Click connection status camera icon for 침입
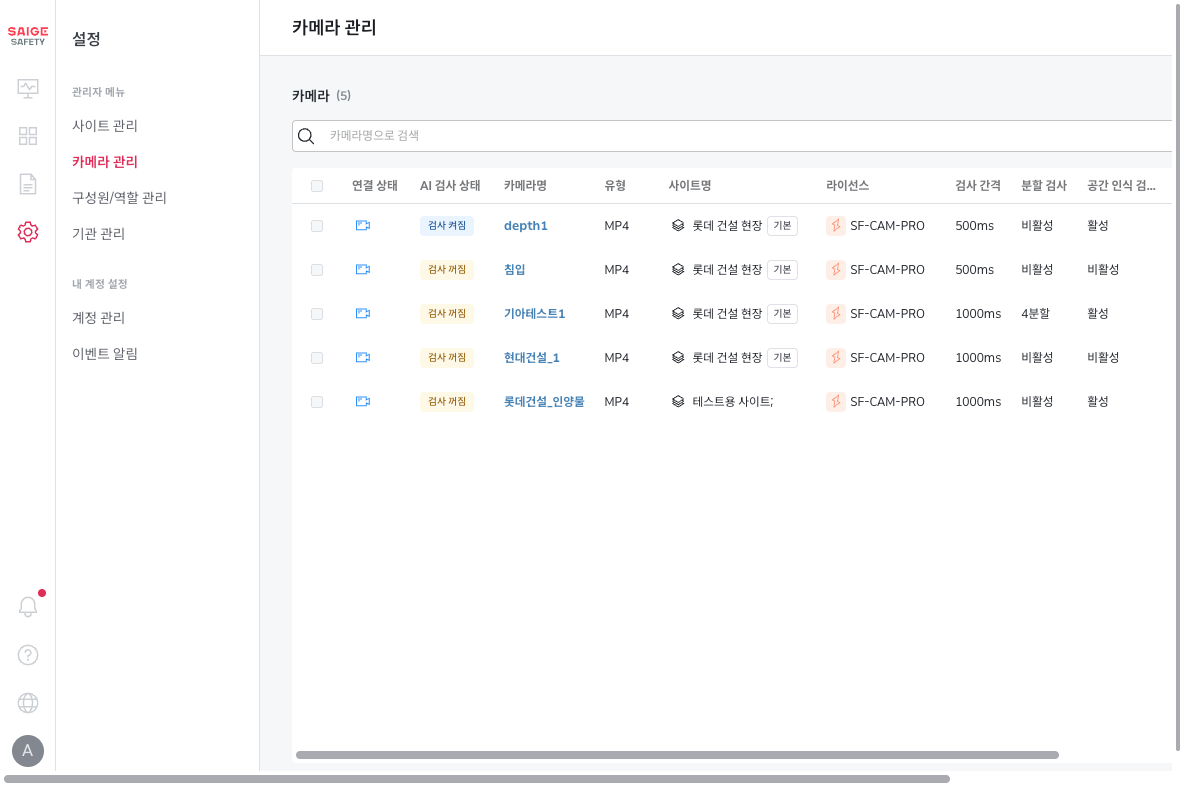Screen dimensions: 1184x787 click(x=362, y=269)
